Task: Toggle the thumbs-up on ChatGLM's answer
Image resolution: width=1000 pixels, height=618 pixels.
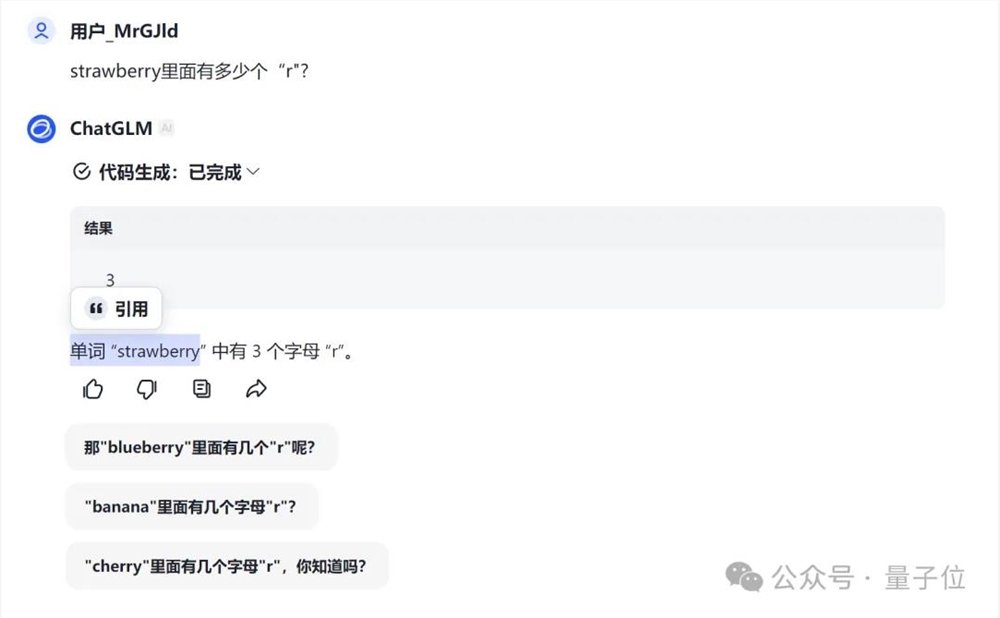Action: tap(92, 389)
